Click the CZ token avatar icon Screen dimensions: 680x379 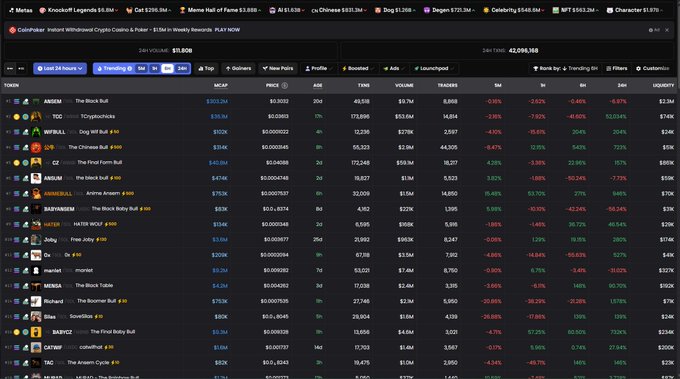point(36,163)
